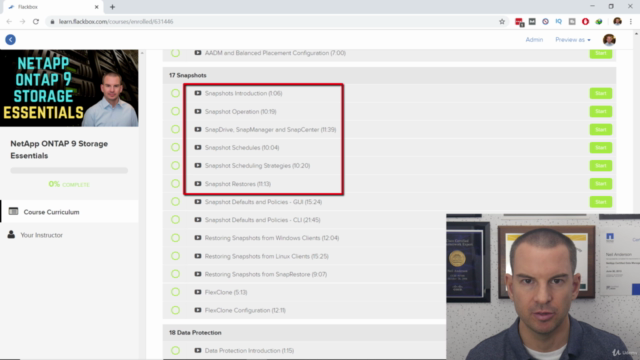The width and height of the screenshot is (640, 360).
Task: Bookmark page with the star icon
Action: point(502,22)
